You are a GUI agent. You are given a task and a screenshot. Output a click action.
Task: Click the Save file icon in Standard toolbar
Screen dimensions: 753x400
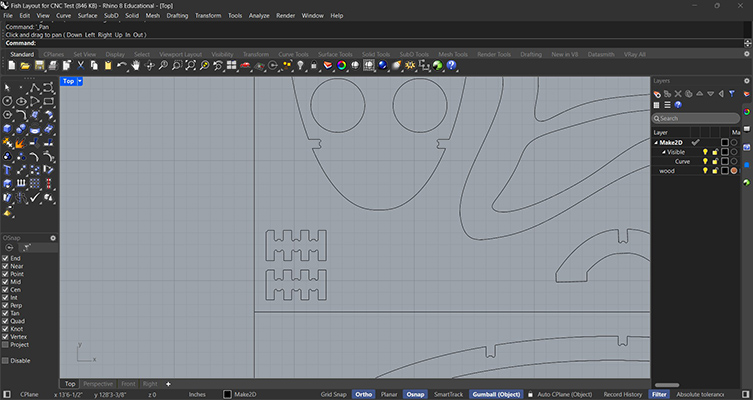(39, 66)
